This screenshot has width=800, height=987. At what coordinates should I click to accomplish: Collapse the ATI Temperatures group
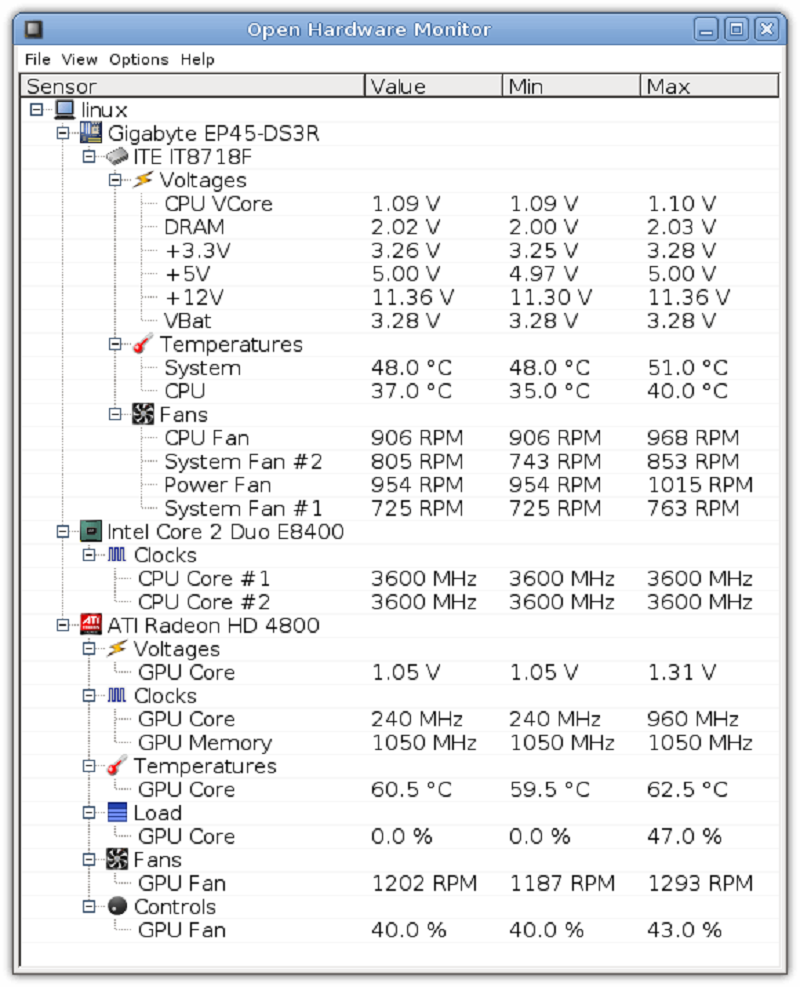point(89,765)
